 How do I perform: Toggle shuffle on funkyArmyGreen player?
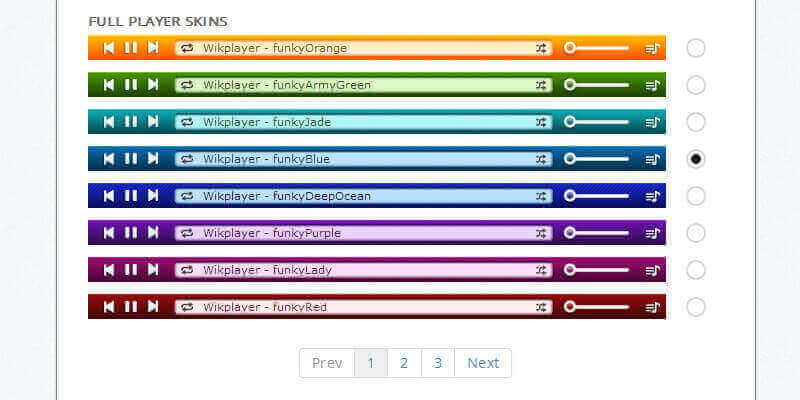click(541, 85)
